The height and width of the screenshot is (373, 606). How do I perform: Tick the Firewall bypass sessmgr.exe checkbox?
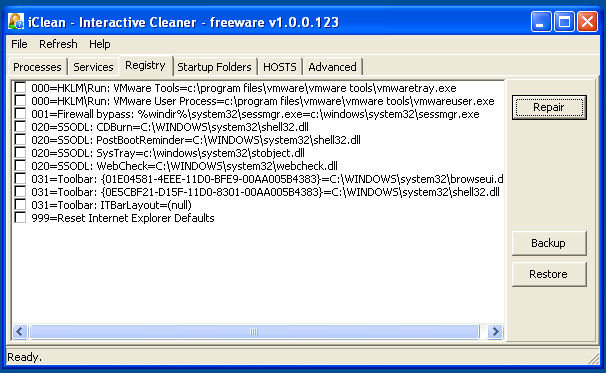(20, 114)
